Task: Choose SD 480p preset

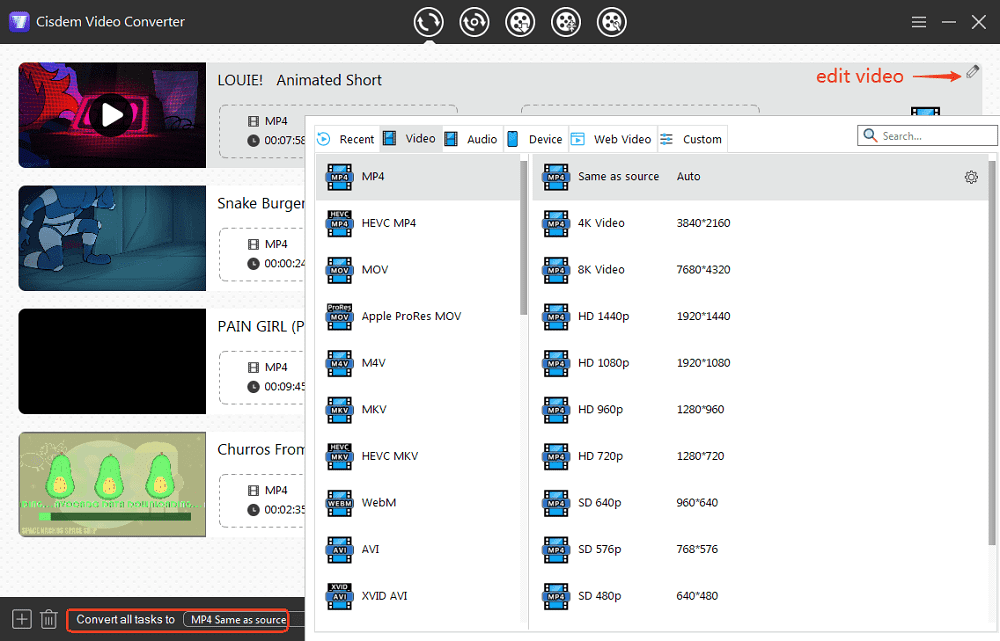Action: [760, 596]
